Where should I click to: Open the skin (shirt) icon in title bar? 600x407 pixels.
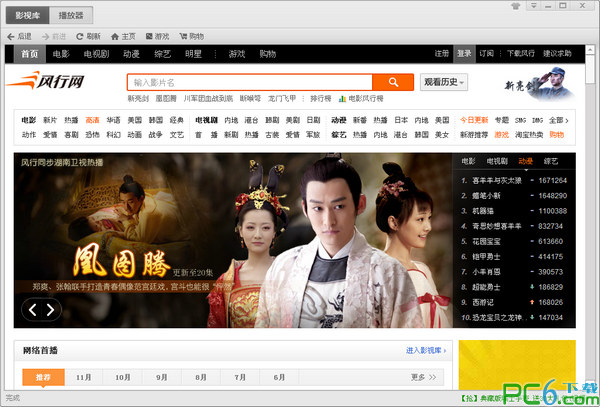pyautogui.click(x=516, y=6)
